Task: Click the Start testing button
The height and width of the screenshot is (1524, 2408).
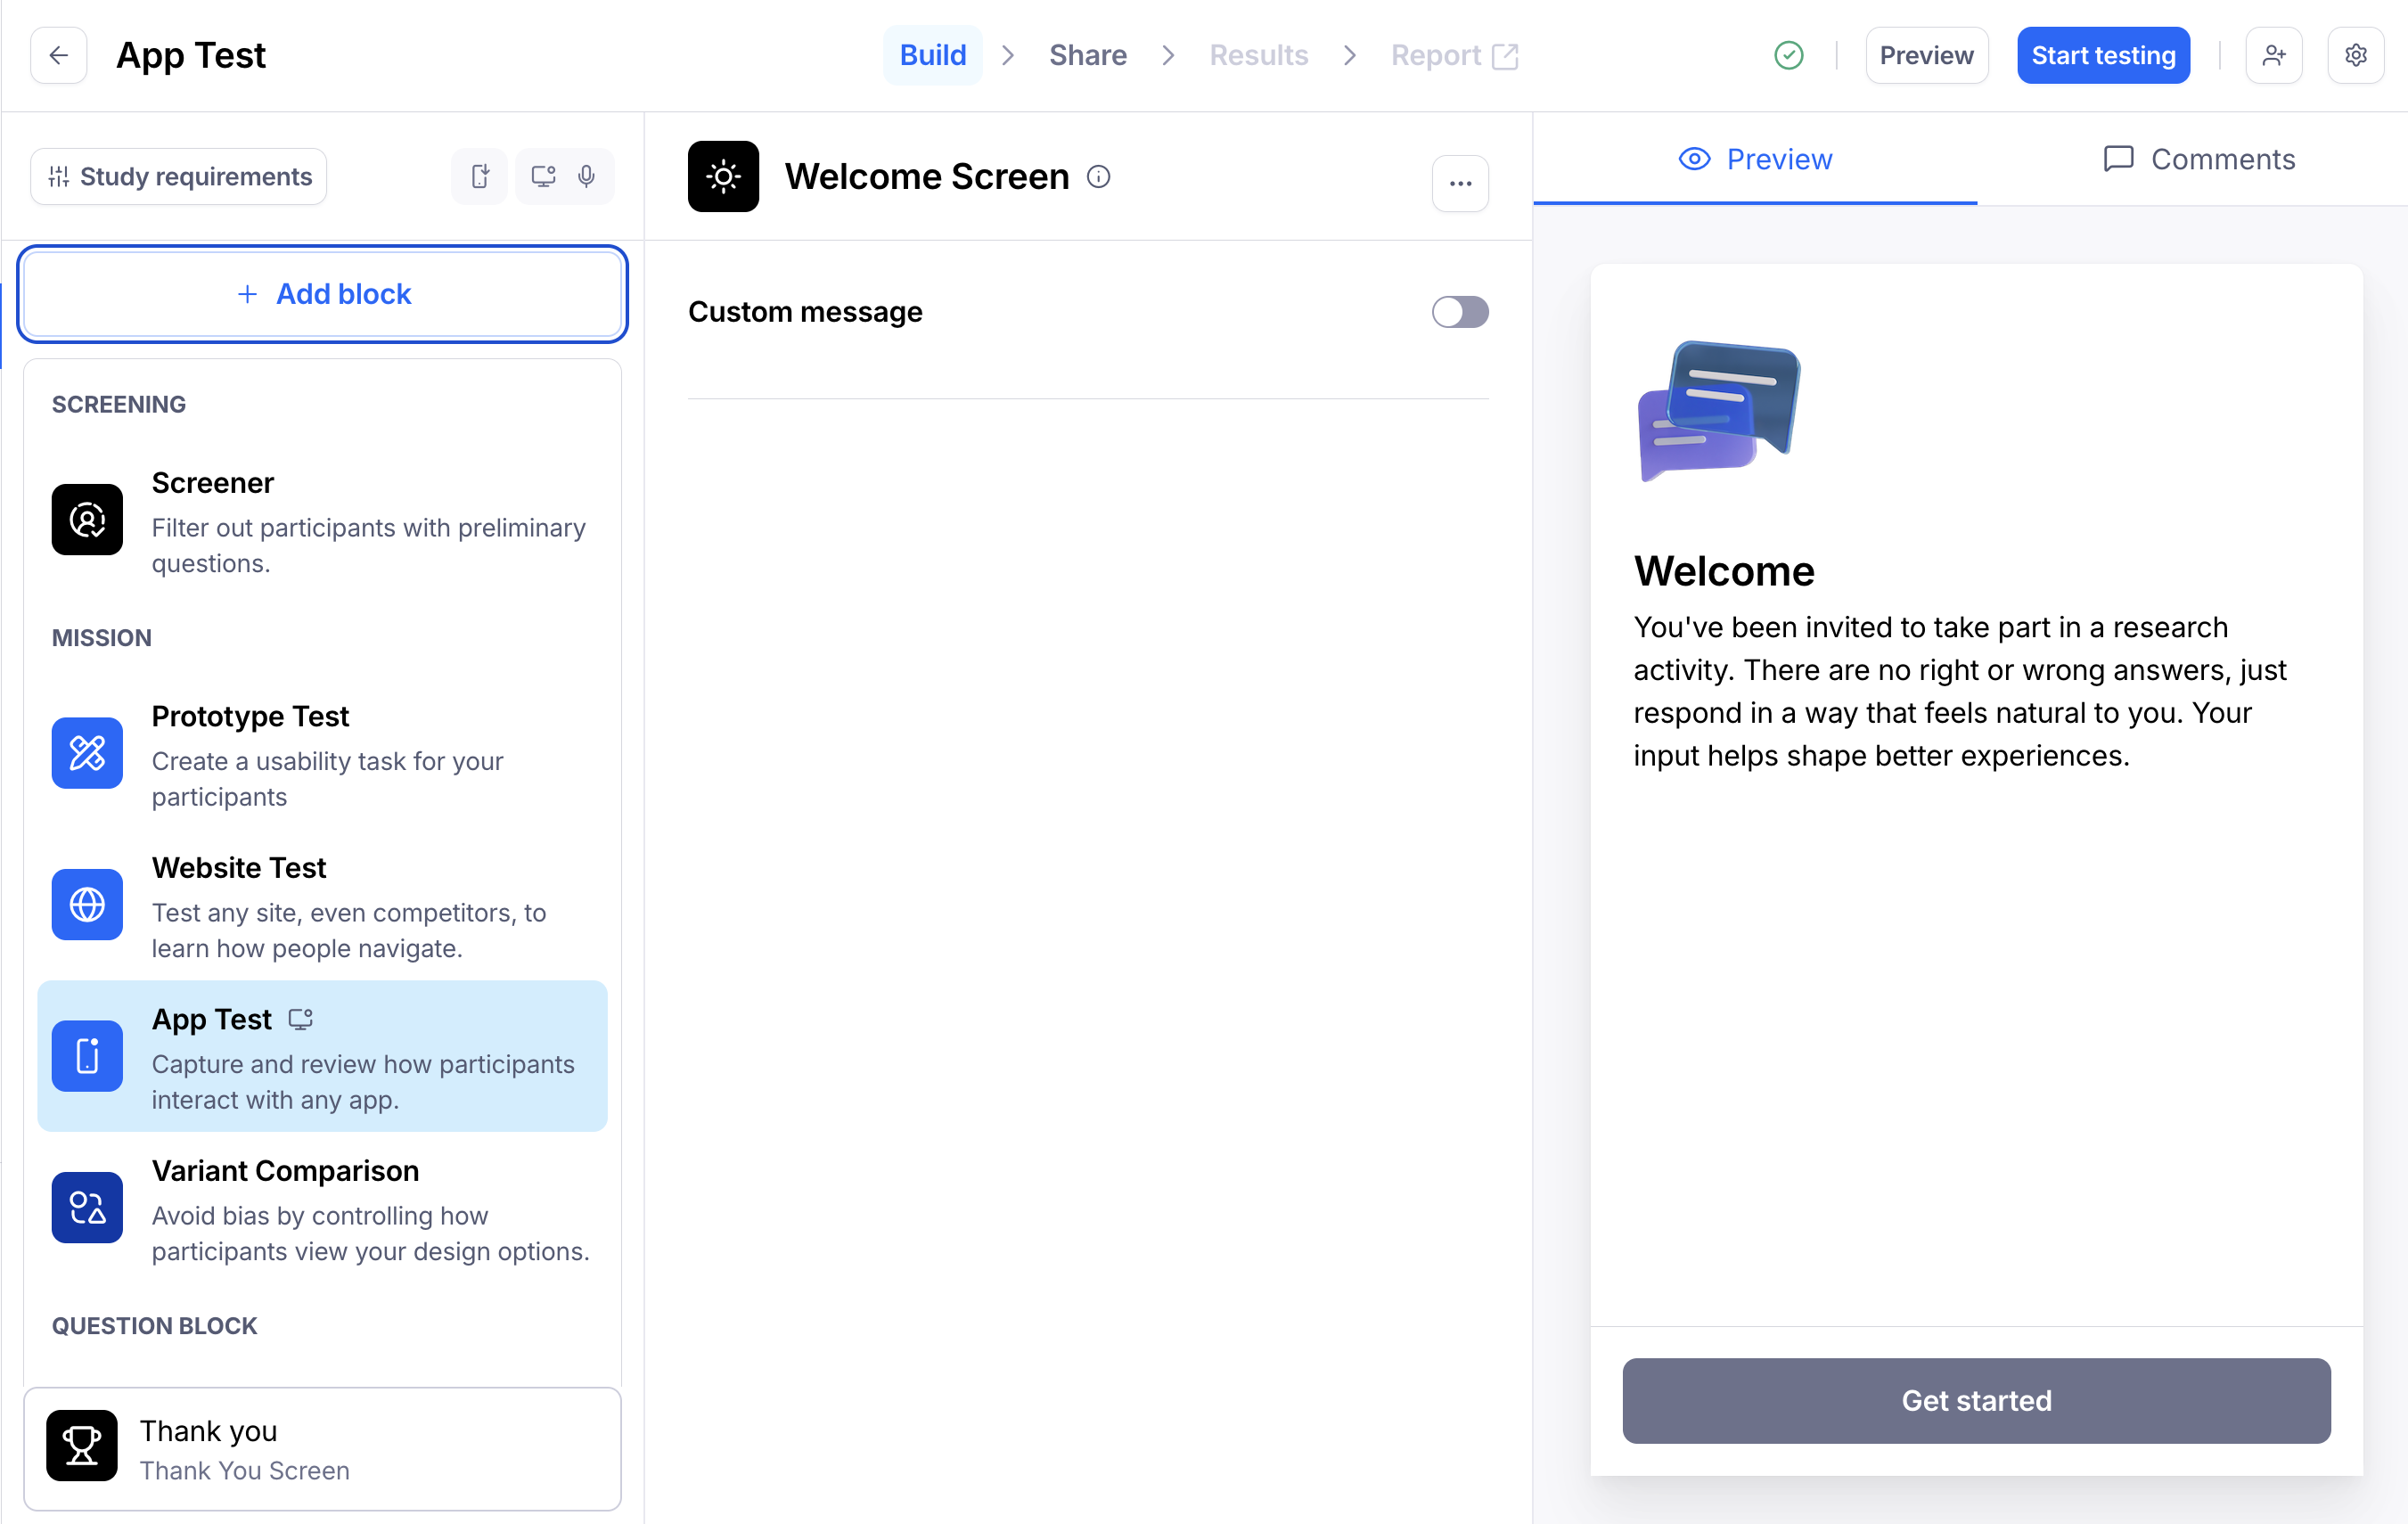Action: [2102, 55]
